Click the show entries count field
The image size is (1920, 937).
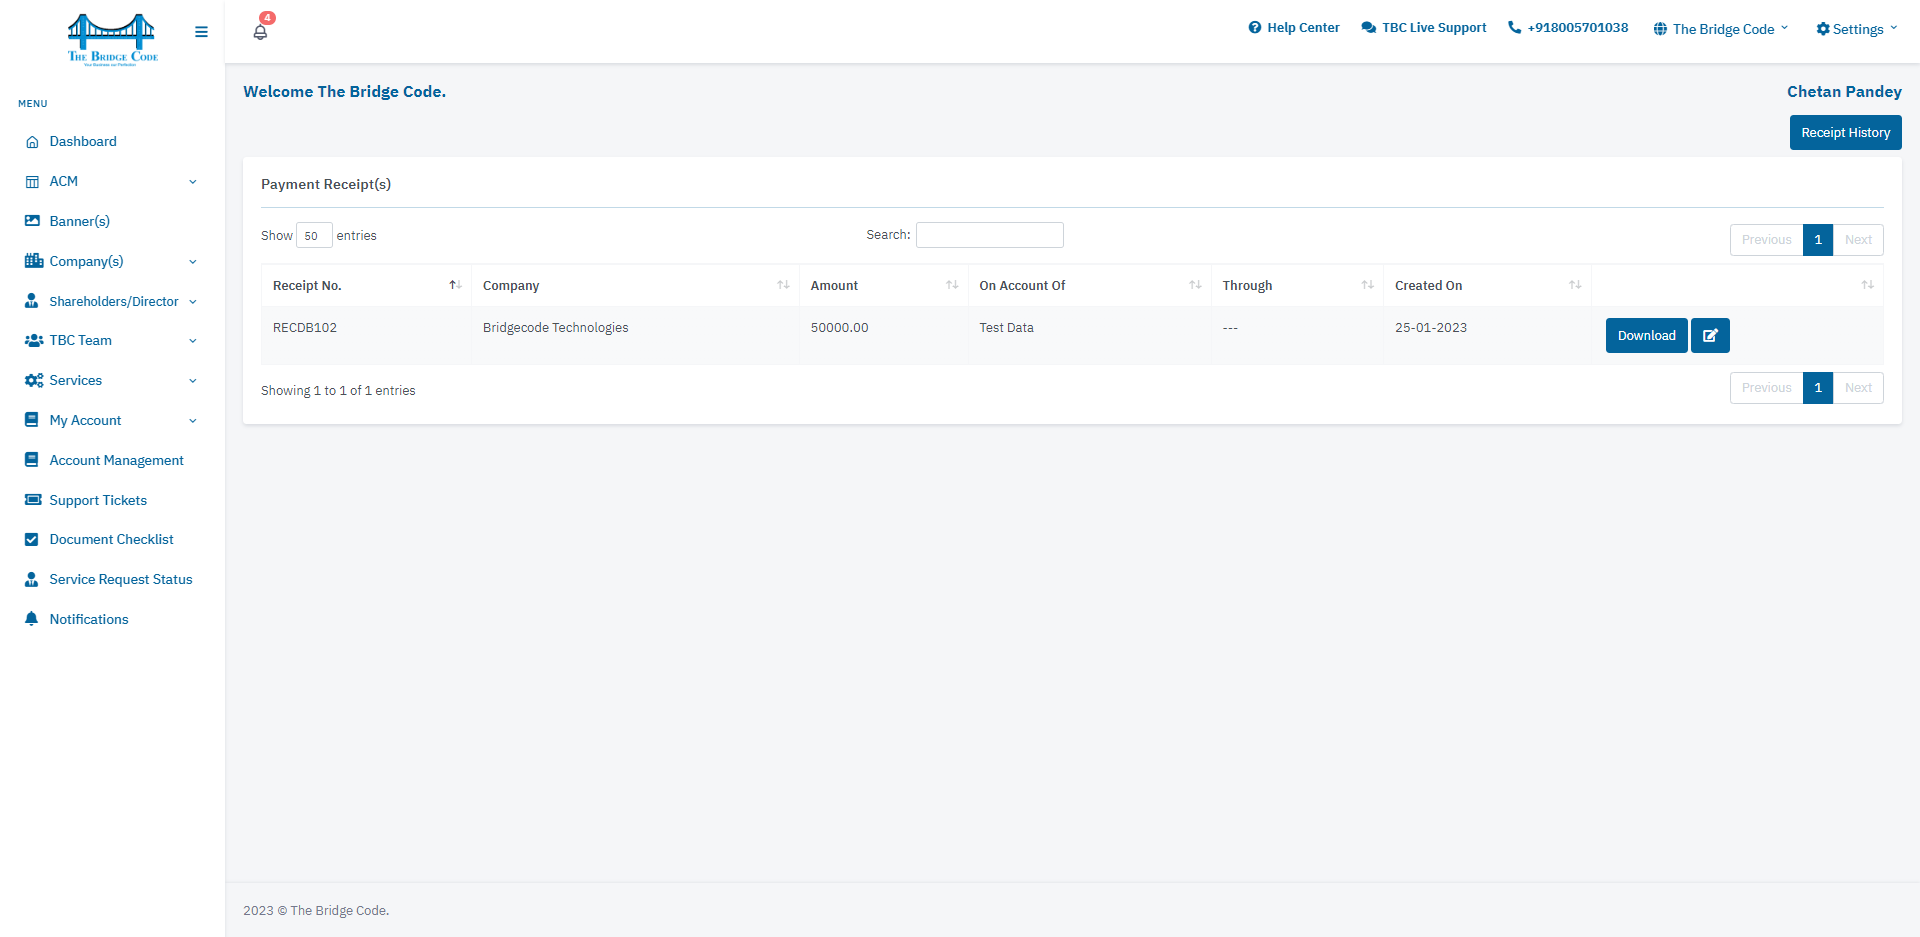coord(314,236)
